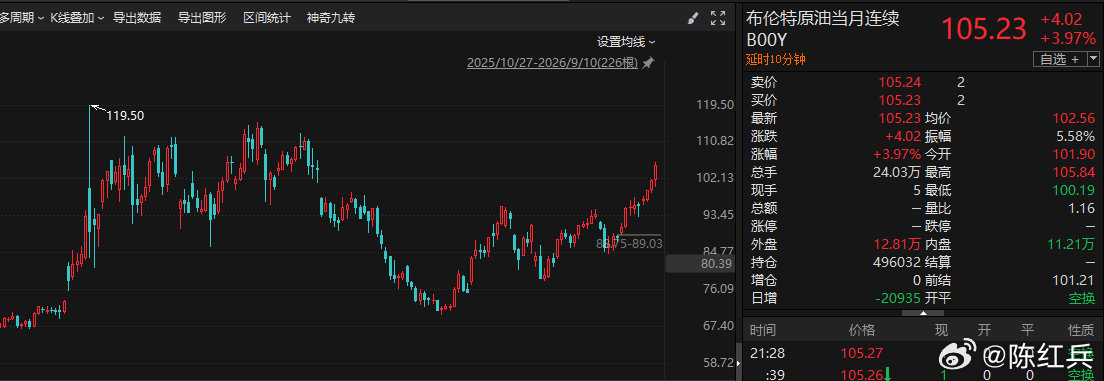This screenshot has width=1104, height=381.
Task: Click the 延时10分钟 delay notice
Action: [775, 59]
